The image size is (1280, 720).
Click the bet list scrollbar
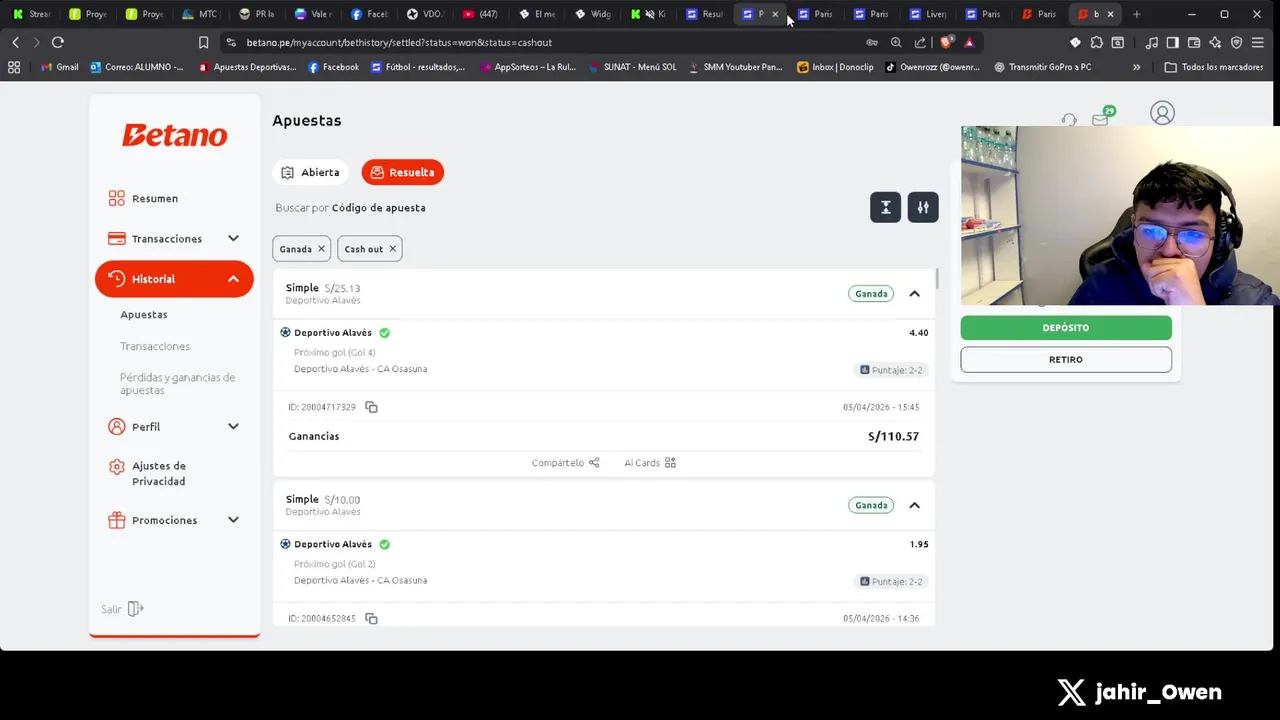tap(937, 278)
